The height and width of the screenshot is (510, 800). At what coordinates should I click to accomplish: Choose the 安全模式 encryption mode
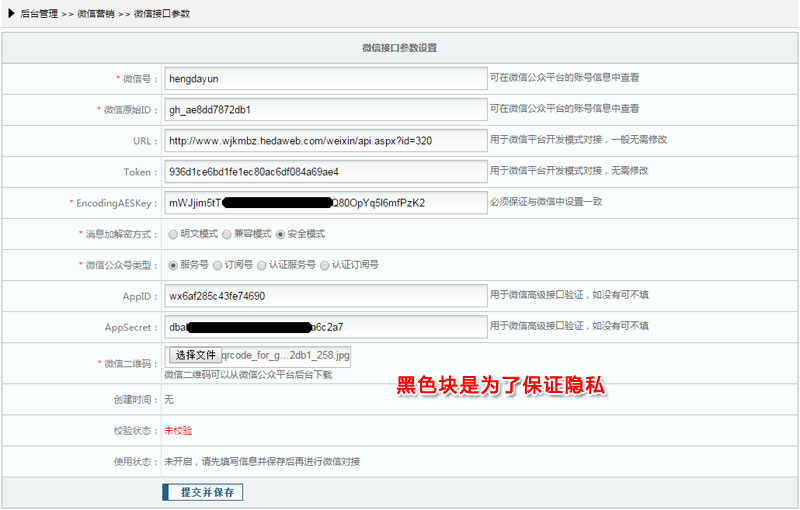pos(281,234)
